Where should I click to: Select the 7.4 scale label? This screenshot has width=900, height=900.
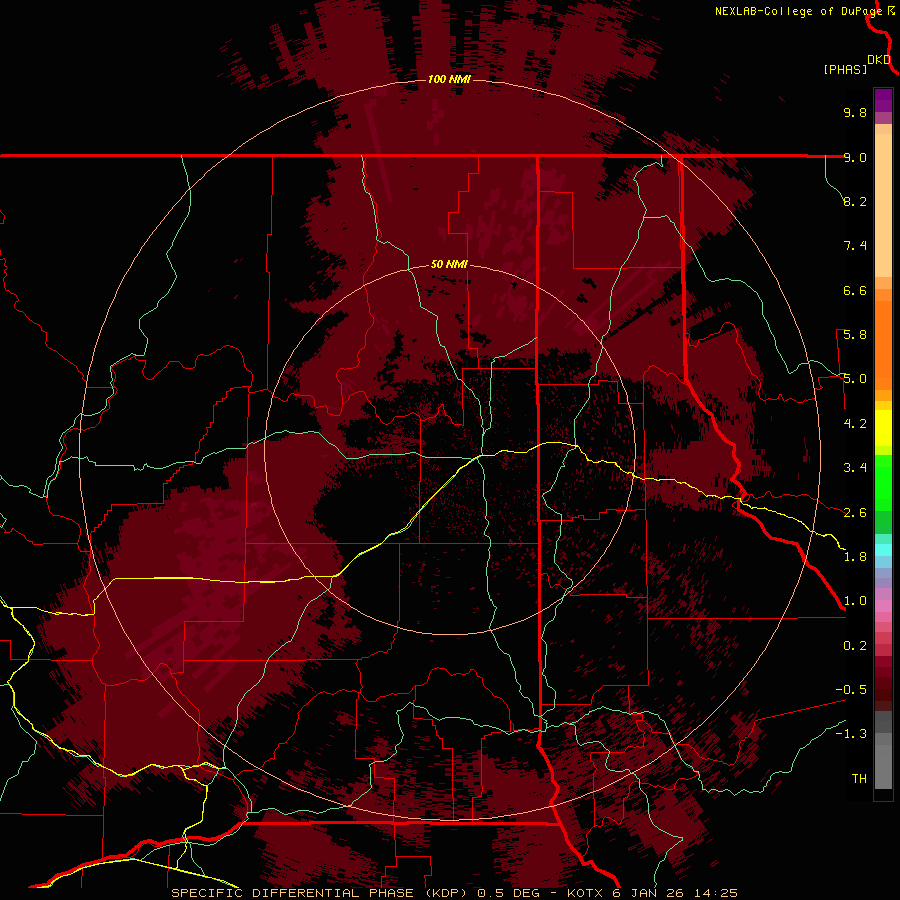tap(855, 246)
